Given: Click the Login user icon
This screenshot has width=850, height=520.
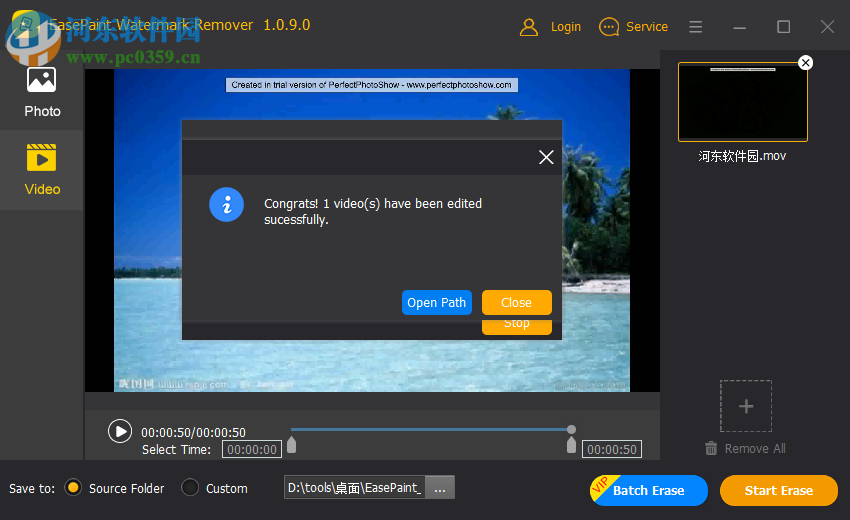Looking at the screenshot, I should (x=529, y=27).
